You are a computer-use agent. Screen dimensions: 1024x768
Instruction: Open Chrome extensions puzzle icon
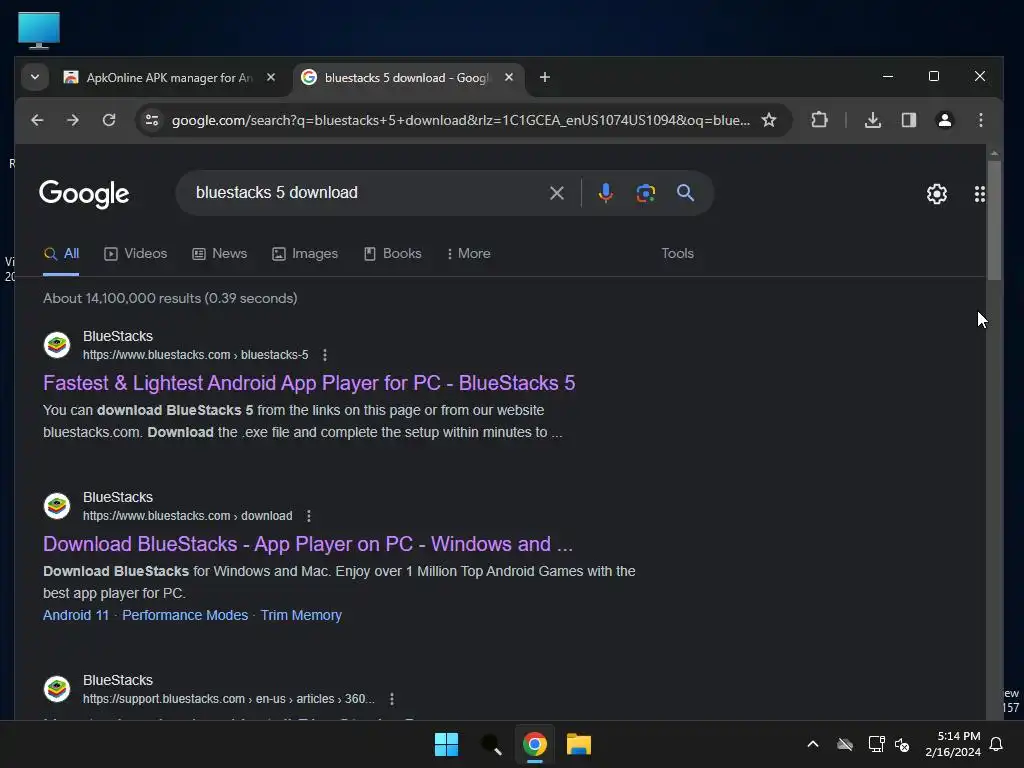tap(819, 120)
